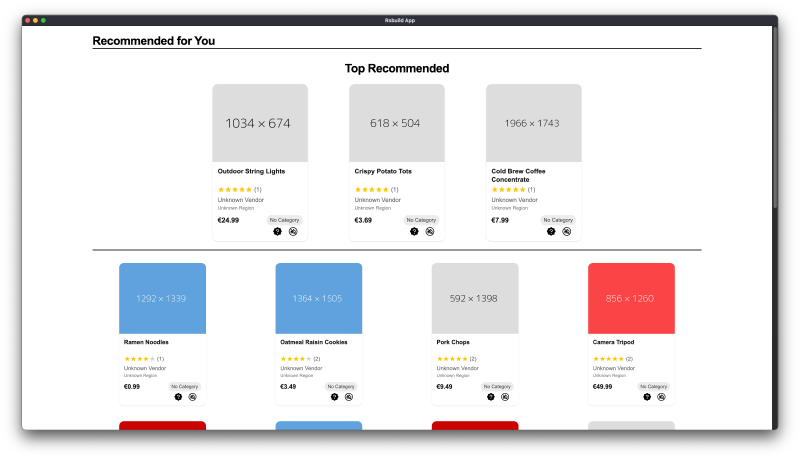Open the Cold Brew Coffee Concentrate image
The image size is (800, 459).
534,123
